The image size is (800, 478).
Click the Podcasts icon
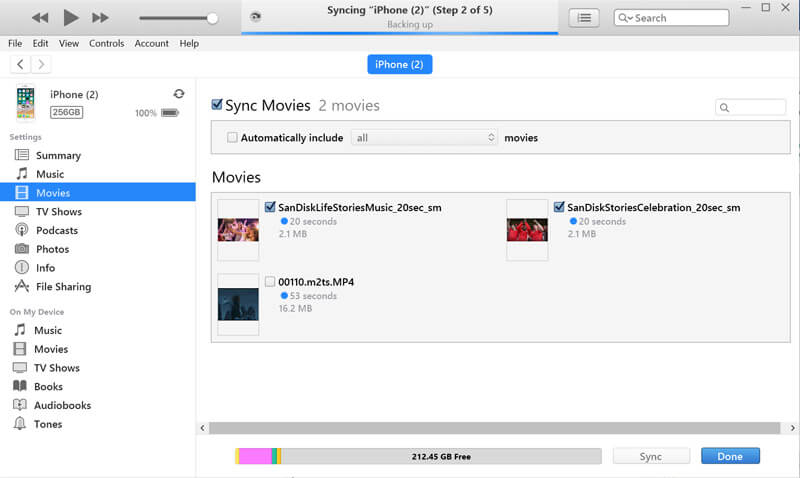pyautogui.click(x=21, y=230)
